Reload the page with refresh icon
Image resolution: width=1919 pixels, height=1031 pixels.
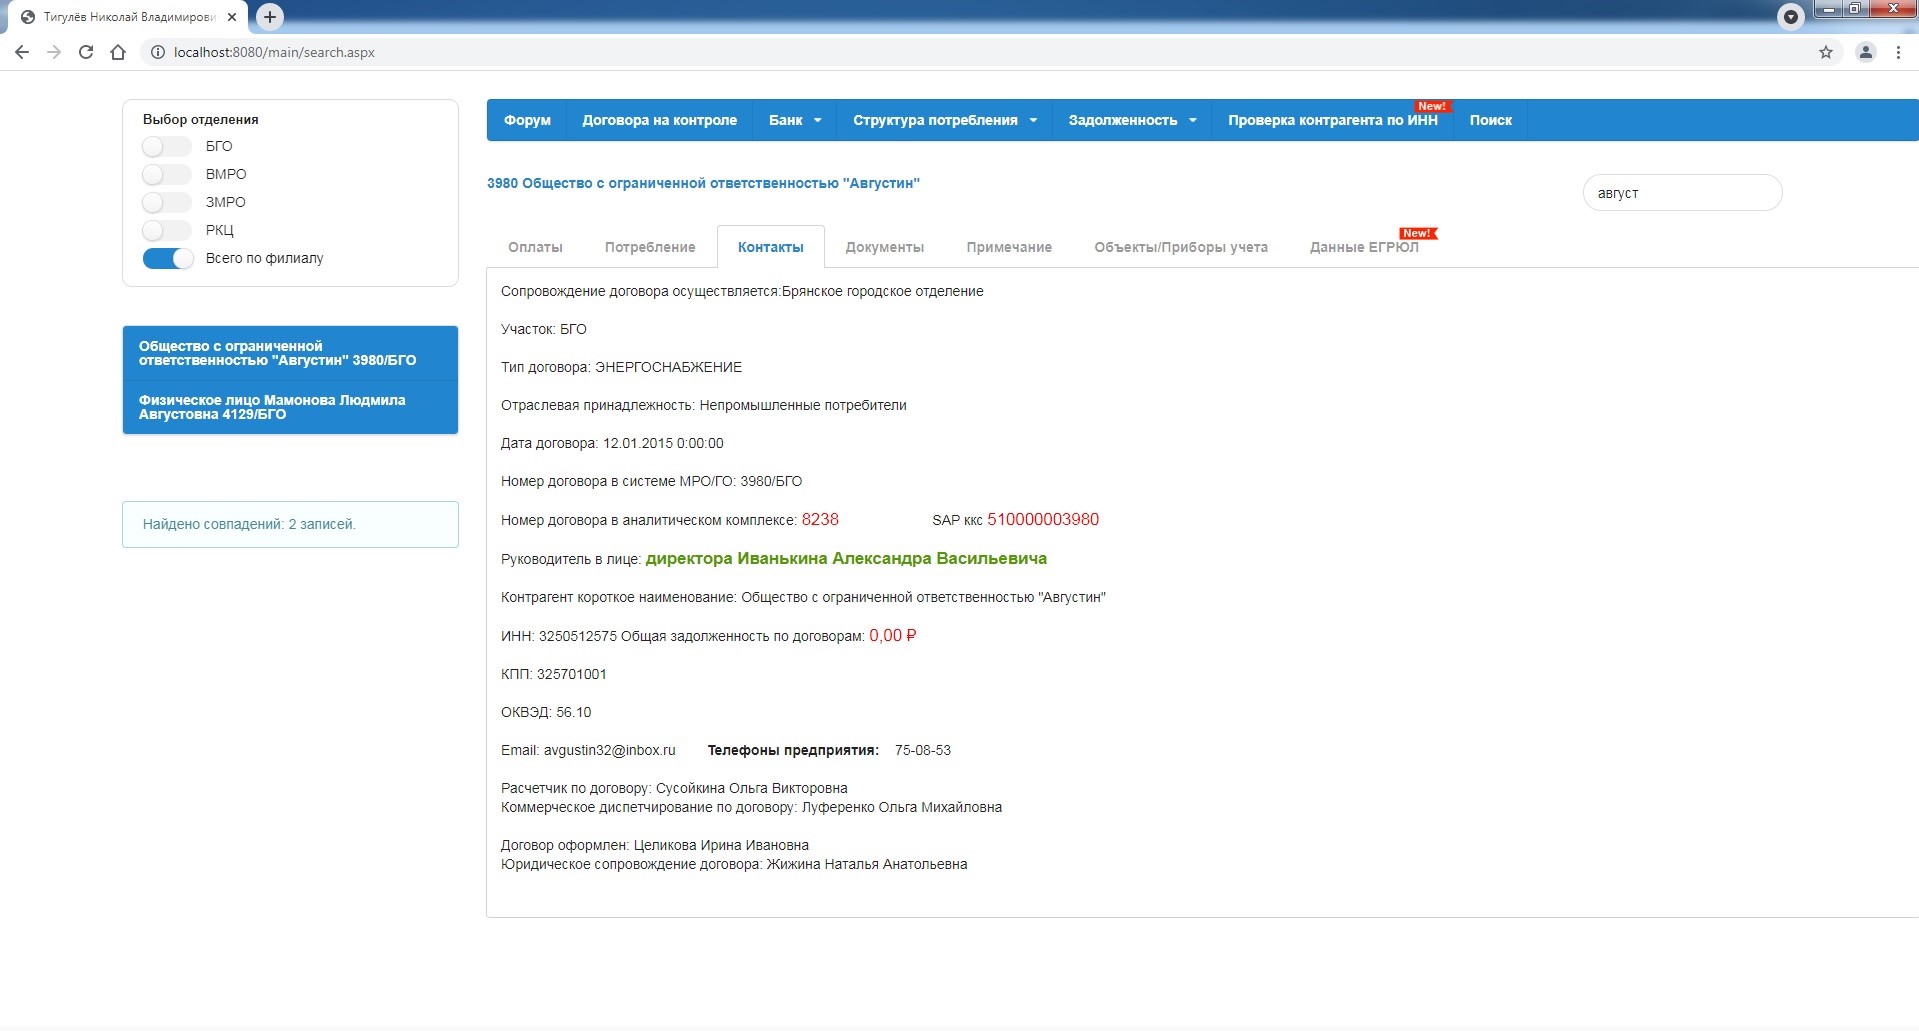86,52
